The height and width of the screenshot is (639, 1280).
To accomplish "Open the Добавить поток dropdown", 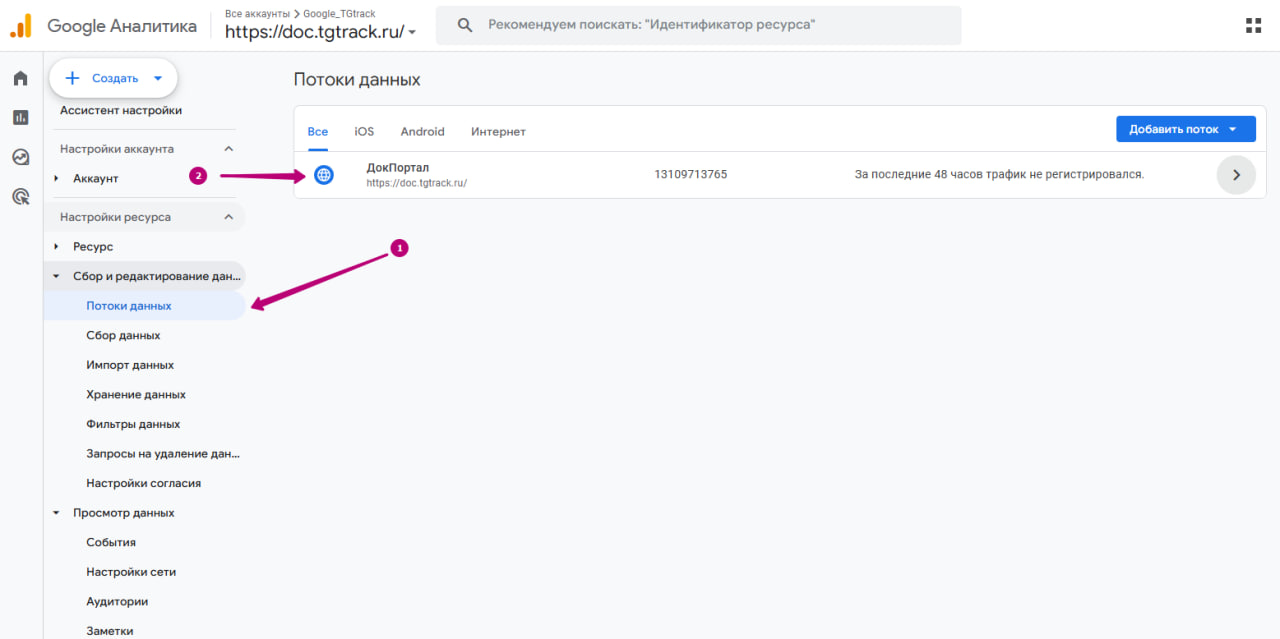I will [x=1185, y=129].
